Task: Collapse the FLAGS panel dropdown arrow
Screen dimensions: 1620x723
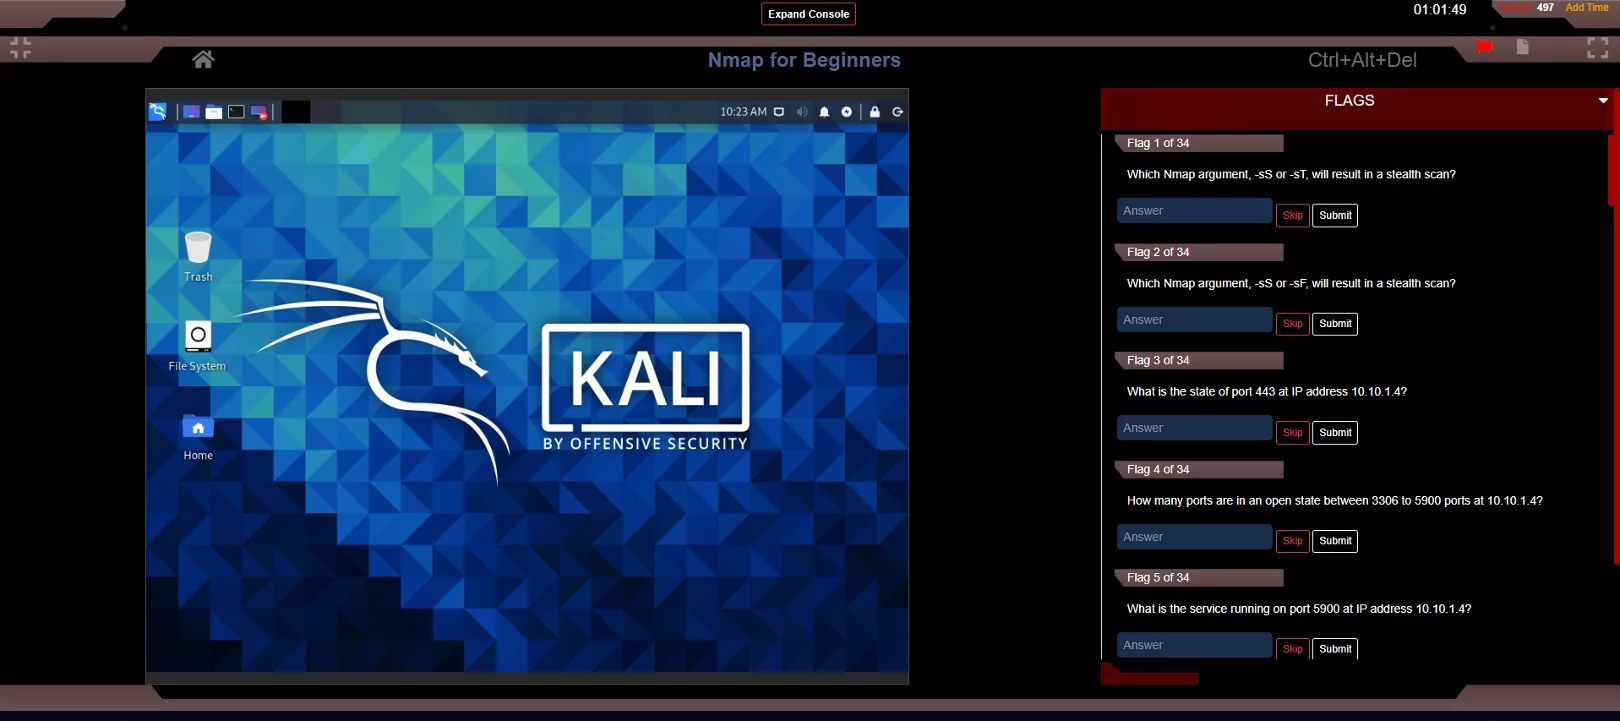Action: point(1603,101)
